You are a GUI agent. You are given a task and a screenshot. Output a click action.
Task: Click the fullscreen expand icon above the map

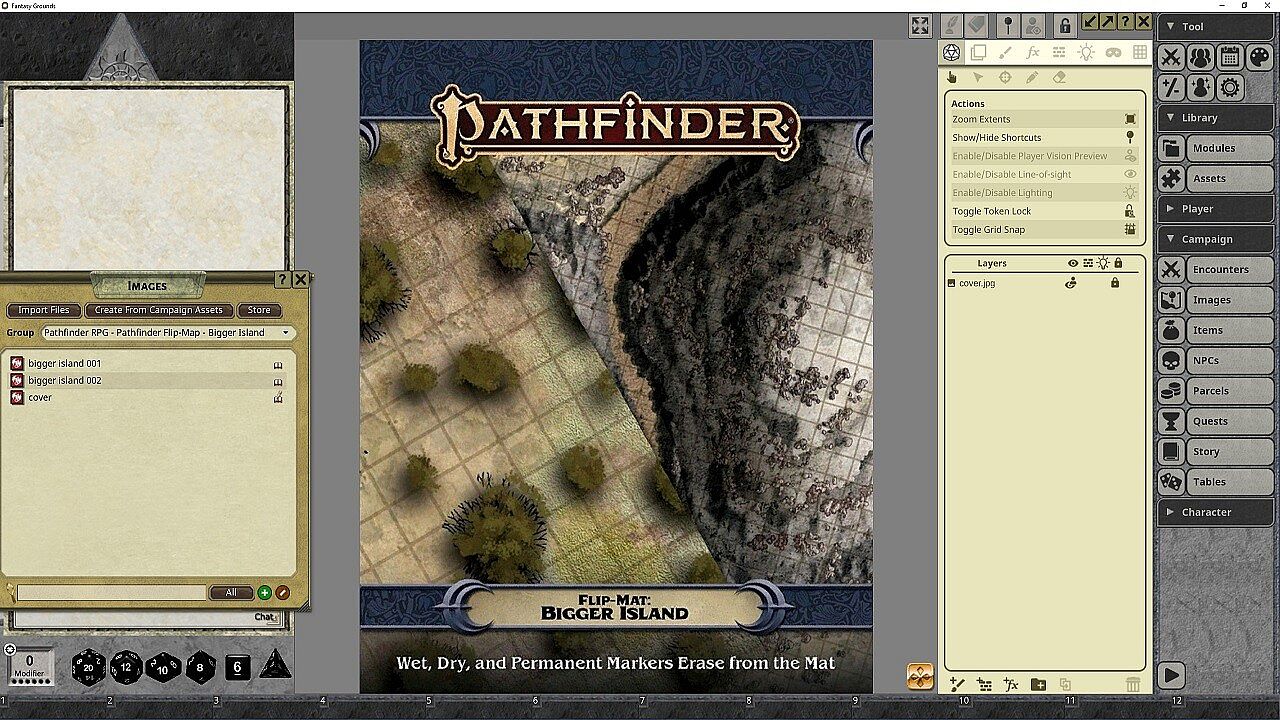tap(920, 25)
